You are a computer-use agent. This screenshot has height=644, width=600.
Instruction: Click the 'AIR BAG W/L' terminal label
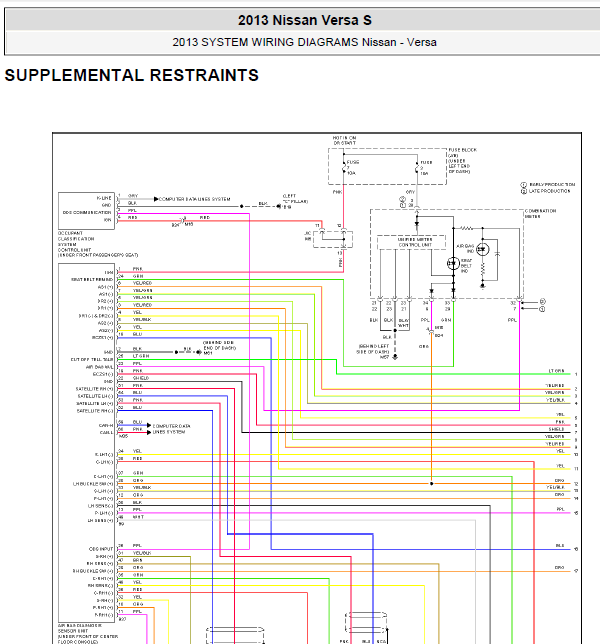coord(99,367)
